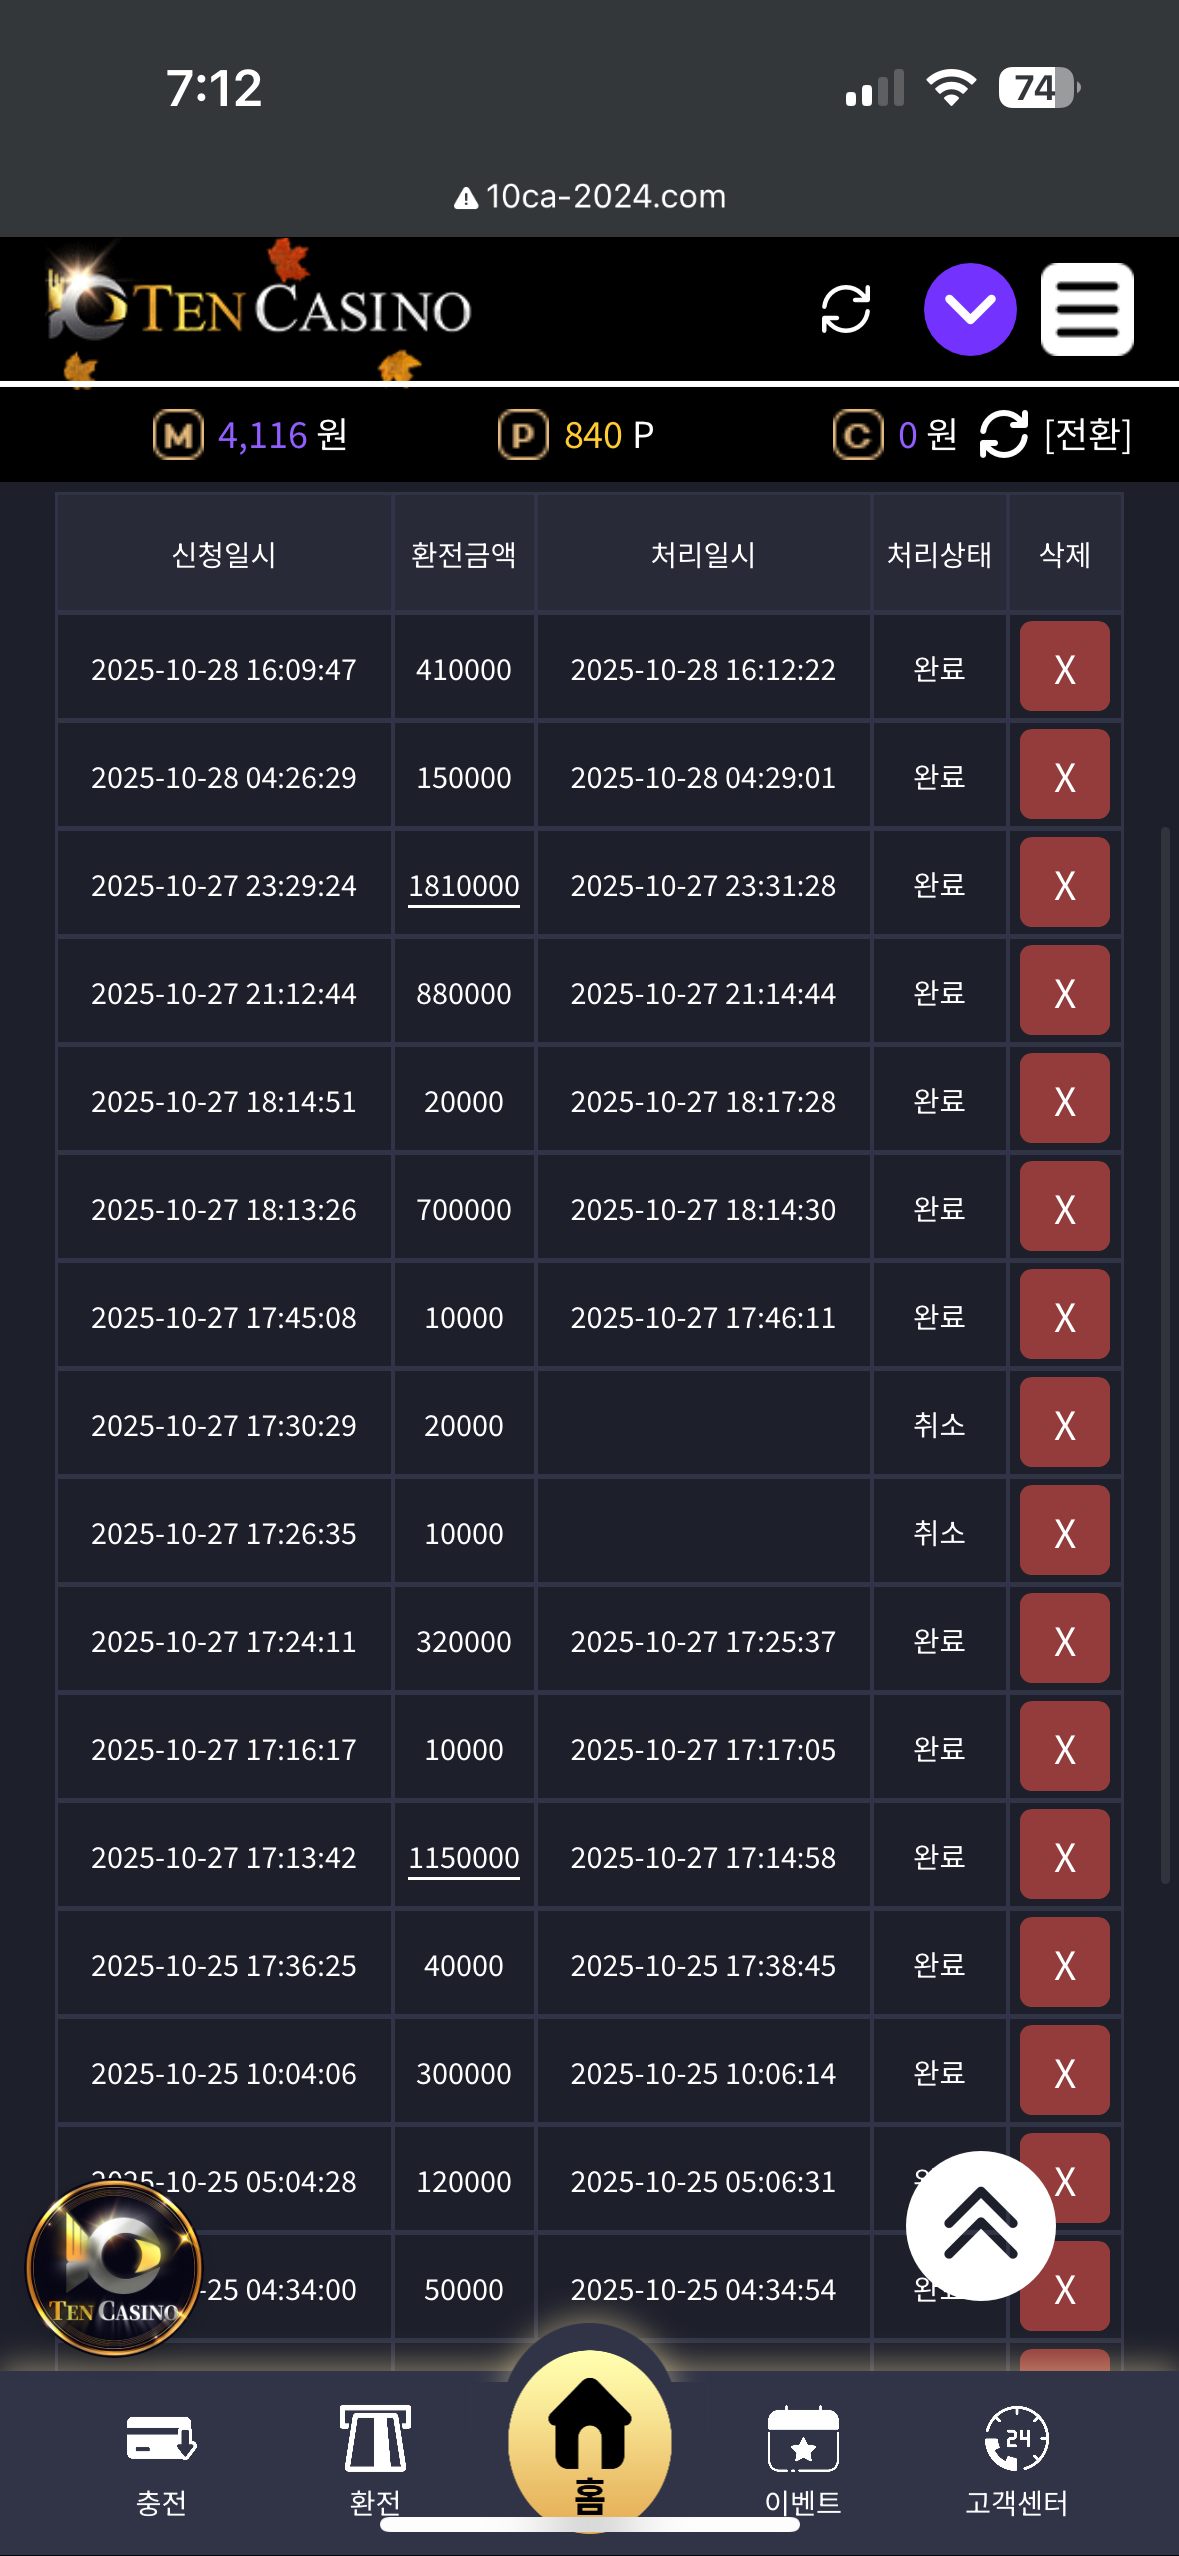Open the 이벤트 events tab
This screenshot has width=1179, height=2556.
802,2460
